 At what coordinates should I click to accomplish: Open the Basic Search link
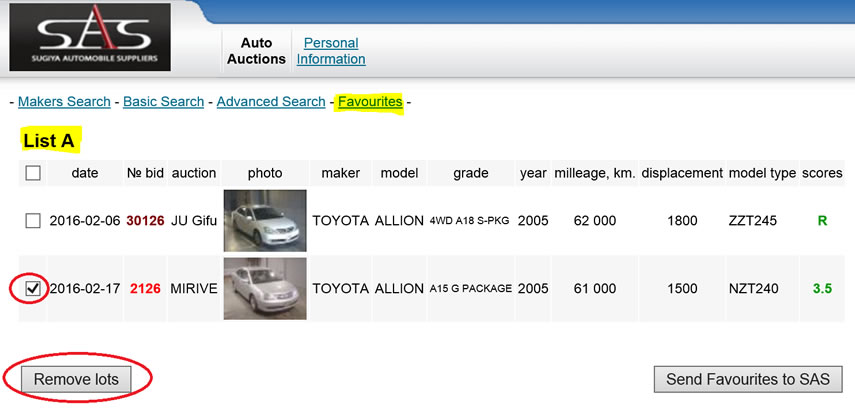163,101
